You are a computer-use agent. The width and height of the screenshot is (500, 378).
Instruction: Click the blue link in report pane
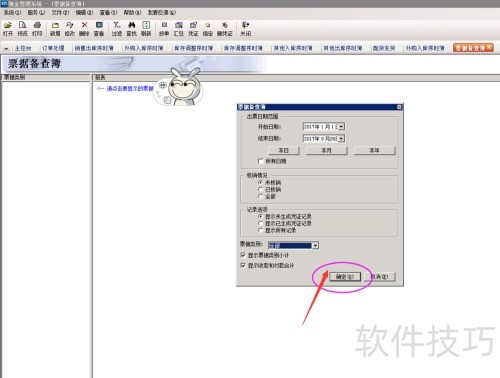pyautogui.click(x=130, y=88)
